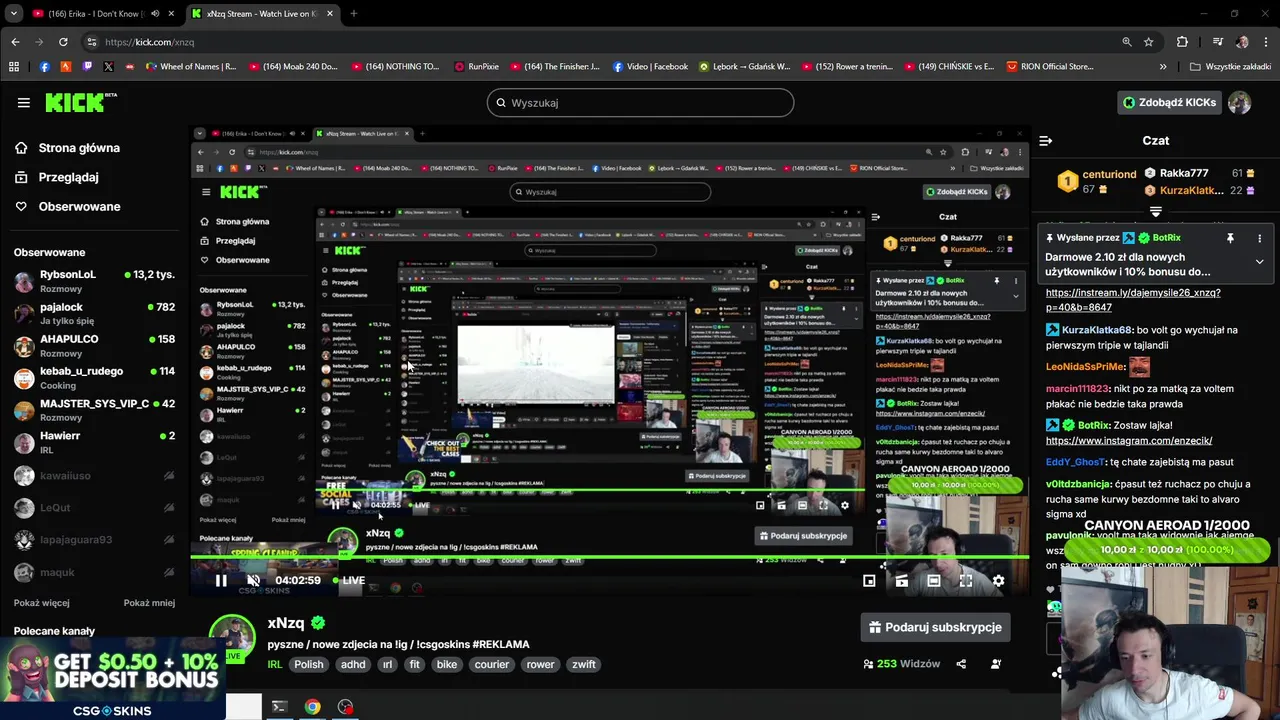Expand the bookmarks overflow chevron
Image resolution: width=1280 pixels, height=720 pixels.
point(1162,67)
